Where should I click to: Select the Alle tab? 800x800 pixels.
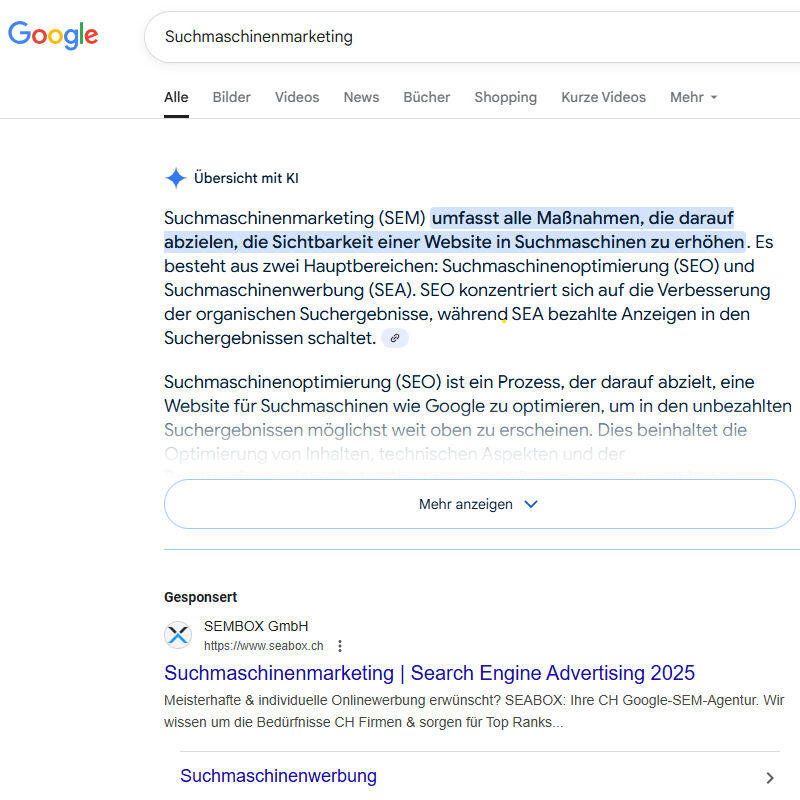pos(176,97)
